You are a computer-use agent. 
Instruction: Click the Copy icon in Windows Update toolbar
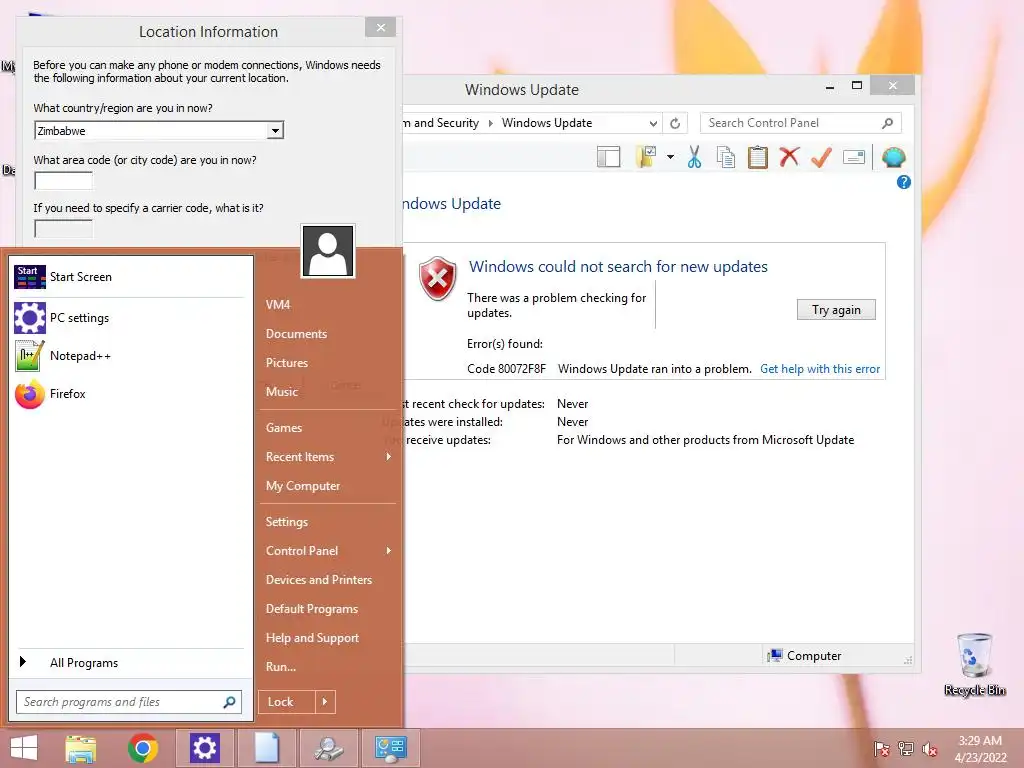726,157
